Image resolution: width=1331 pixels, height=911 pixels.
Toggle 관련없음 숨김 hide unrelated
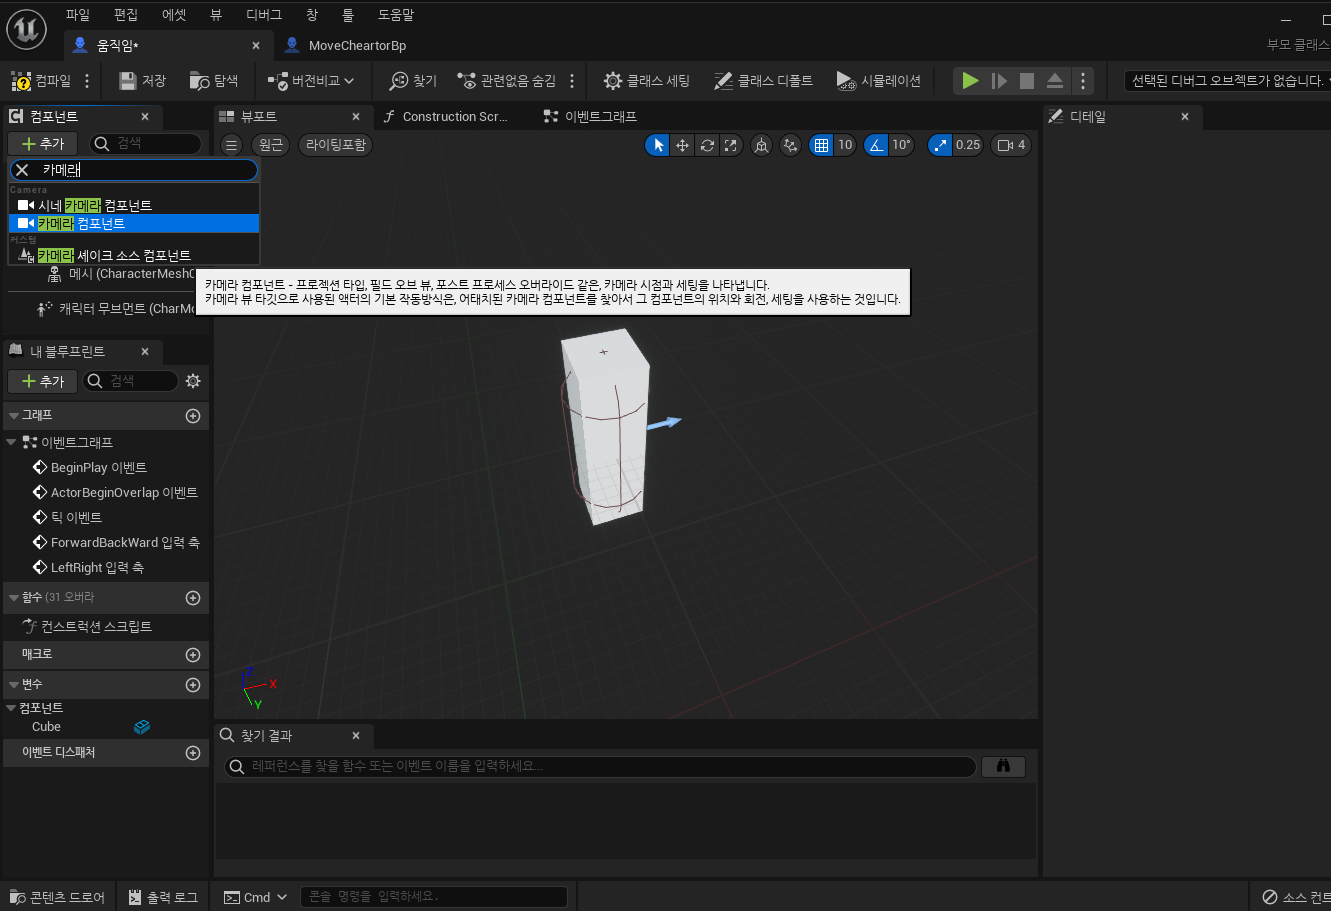[x=506, y=81]
